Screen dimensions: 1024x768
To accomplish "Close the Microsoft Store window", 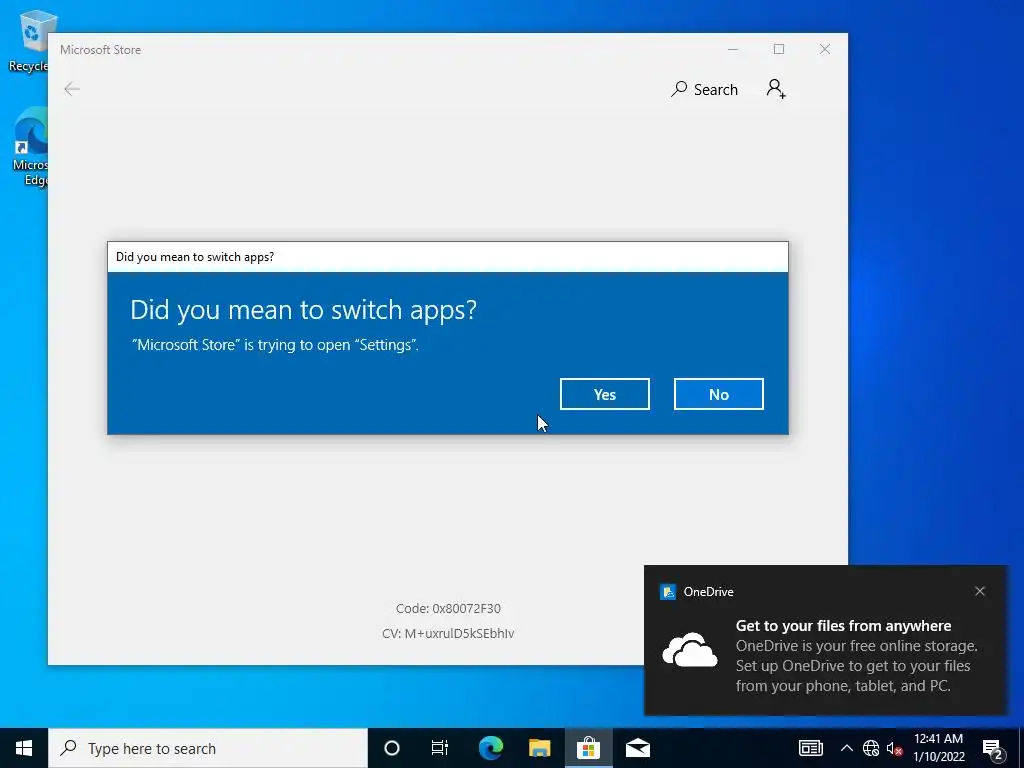I will (x=825, y=50).
